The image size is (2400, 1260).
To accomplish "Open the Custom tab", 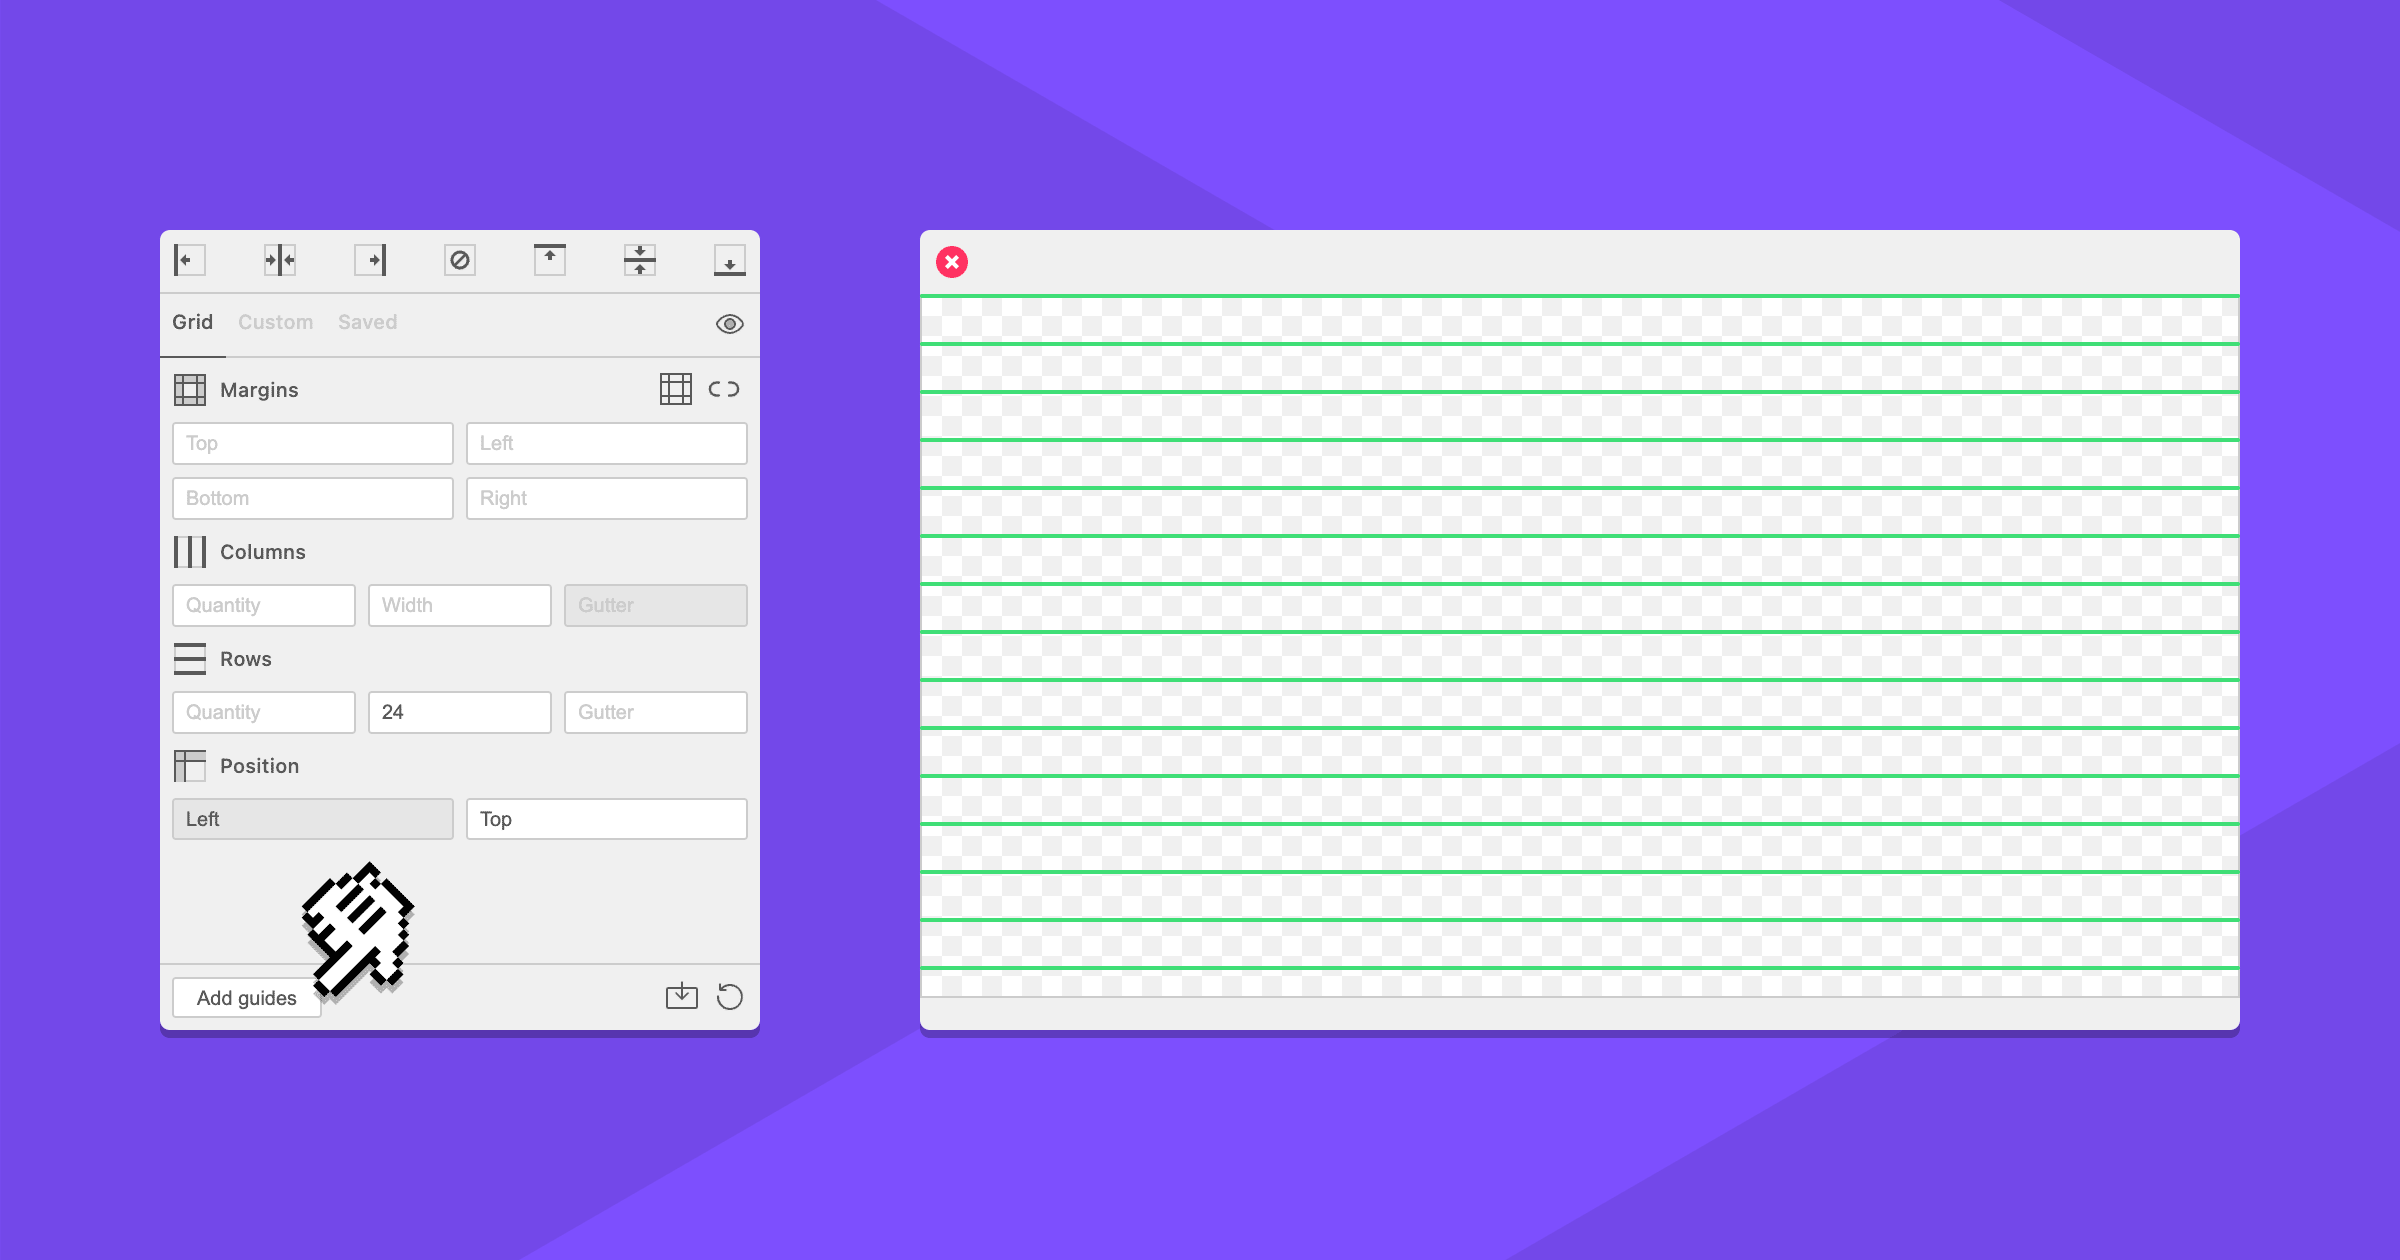I will [x=276, y=322].
